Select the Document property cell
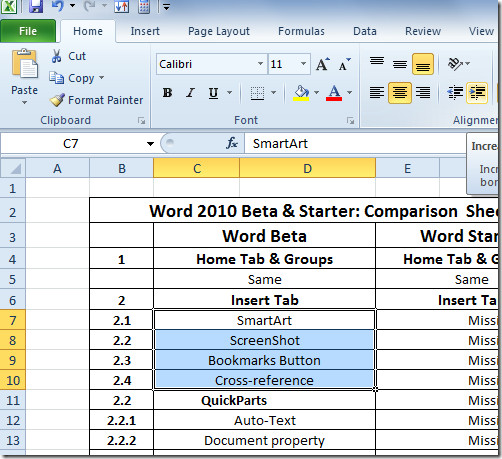502x459 pixels. (x=264, y=440)
